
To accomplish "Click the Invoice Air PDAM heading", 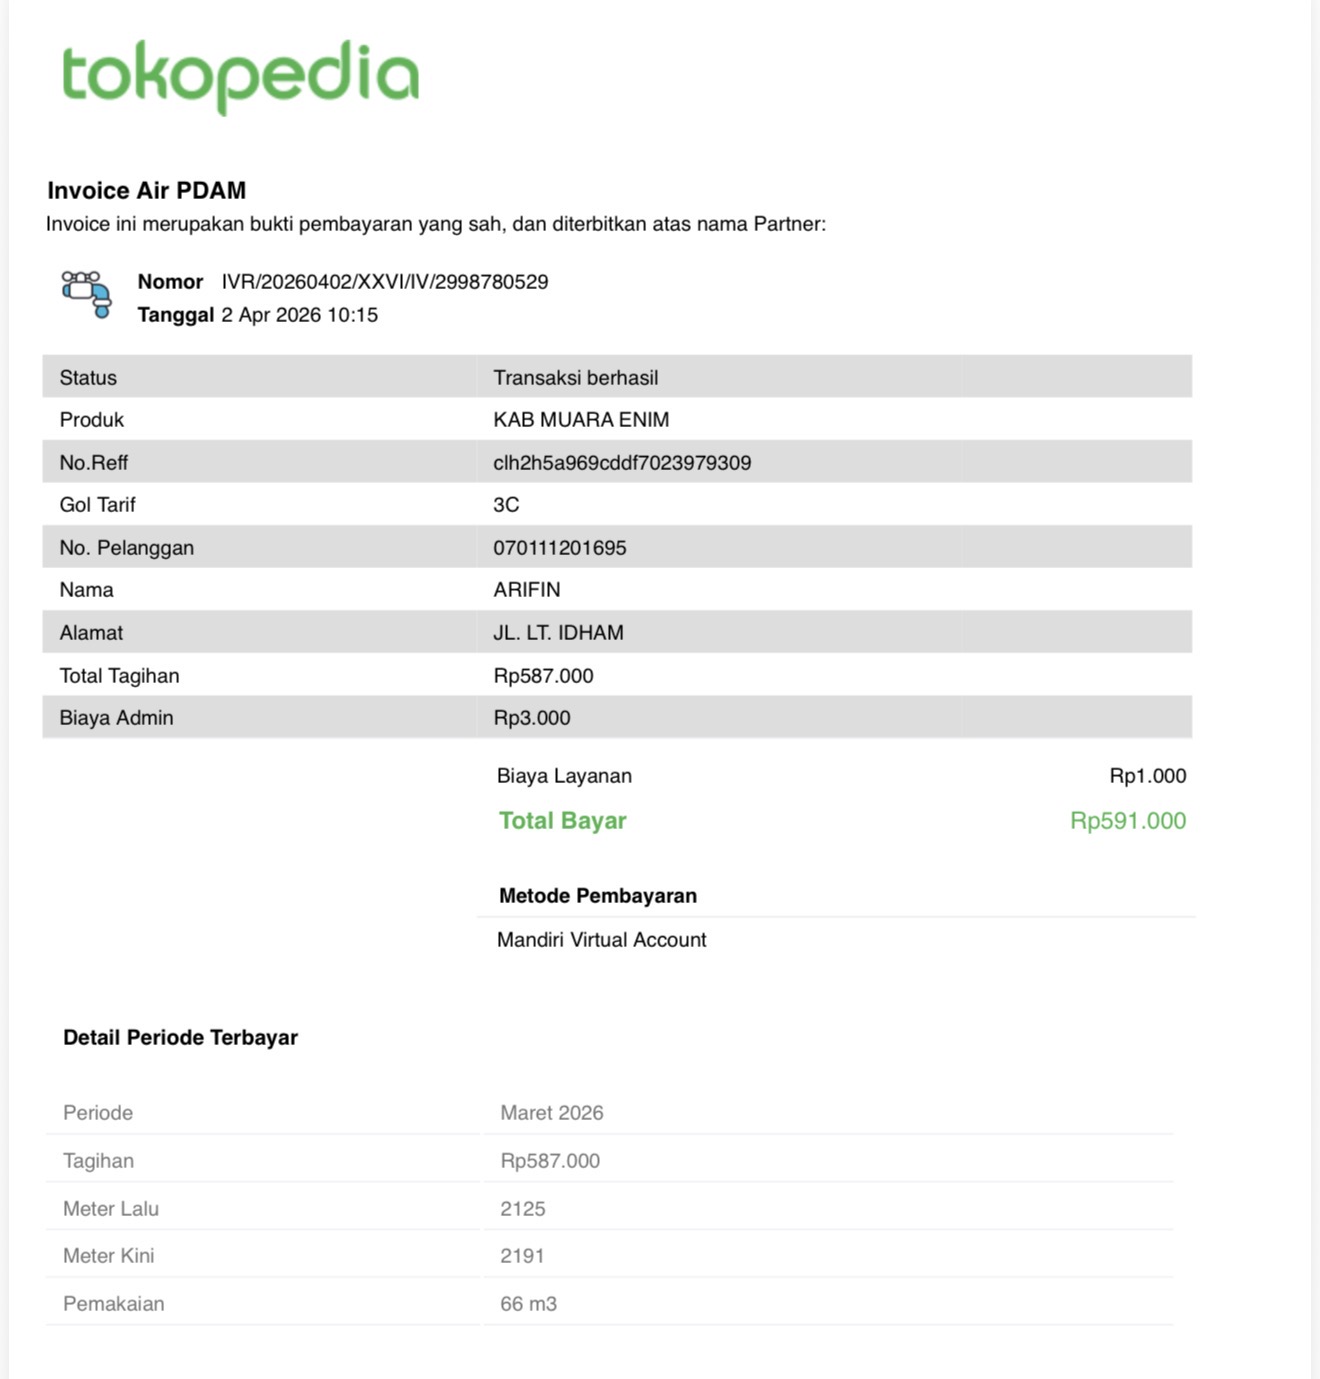I will (x=146, y=191).
